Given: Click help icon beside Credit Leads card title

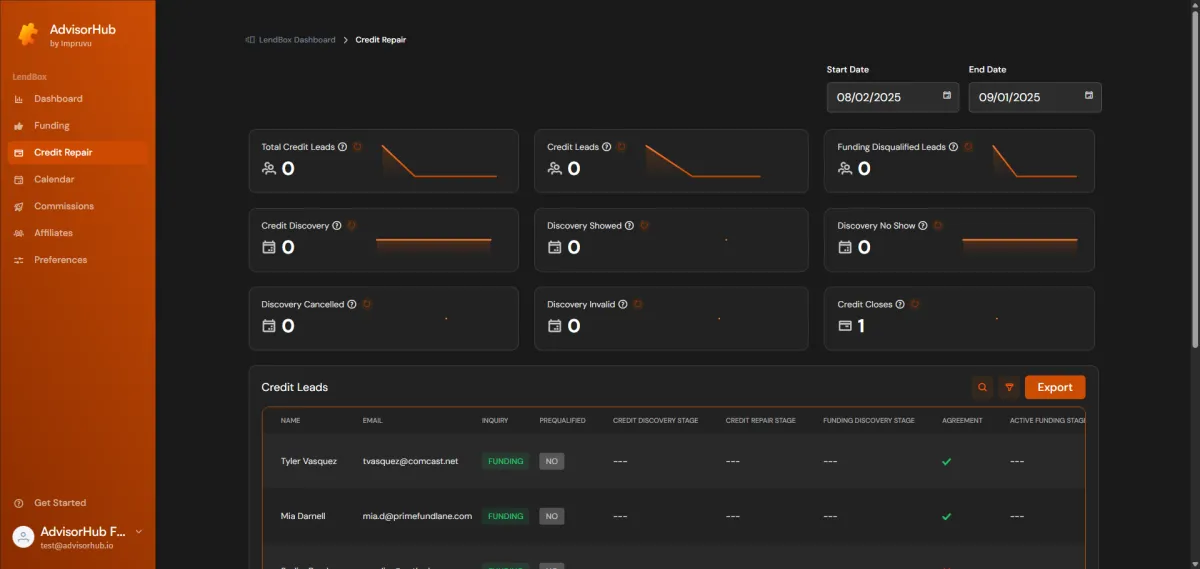Looking at the screenshot, I should tap(607, 147).
